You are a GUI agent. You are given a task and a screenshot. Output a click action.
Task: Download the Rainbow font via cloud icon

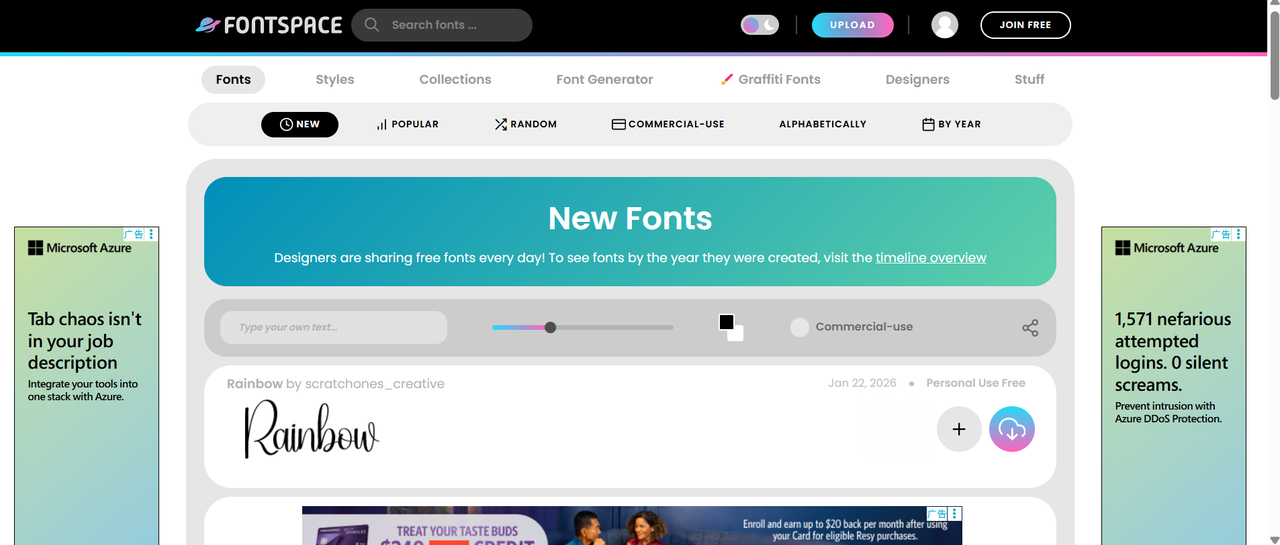[1011, 429]
